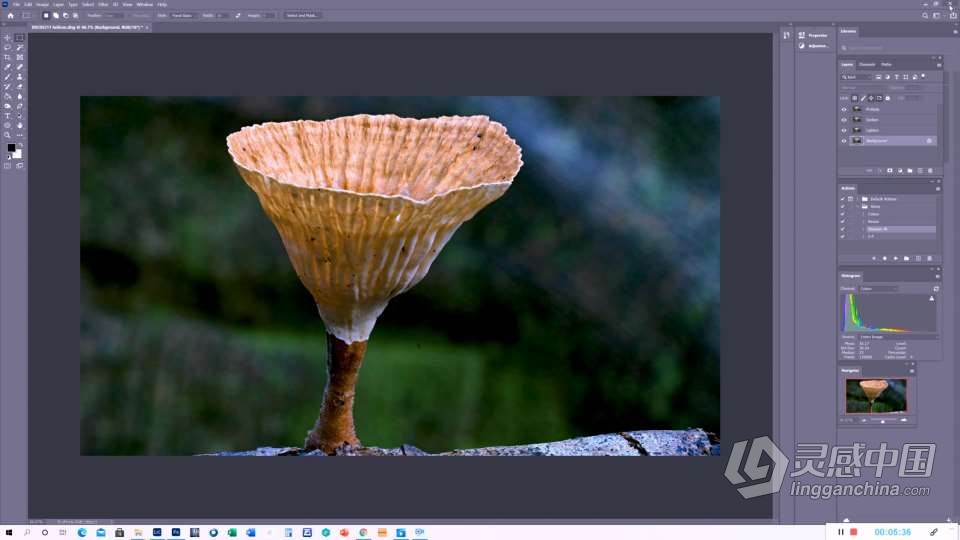This screenshot has width=960, height=540.
Task: Select the Dodge tool
Action: [x=7, y=107]
